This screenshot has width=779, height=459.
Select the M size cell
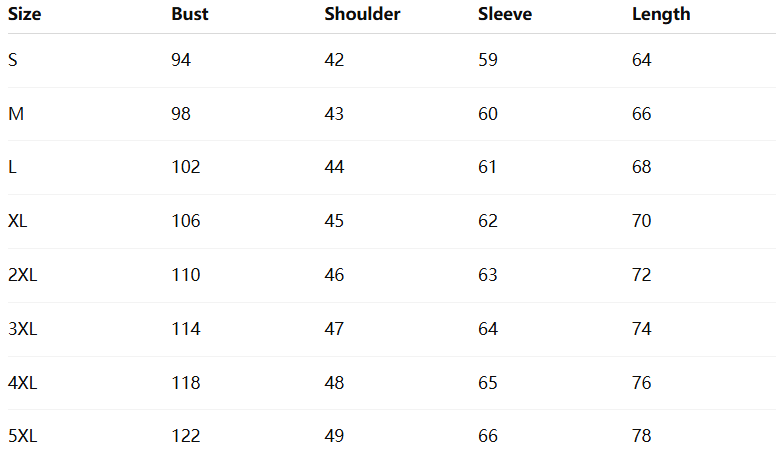click(x=16, y=114)
